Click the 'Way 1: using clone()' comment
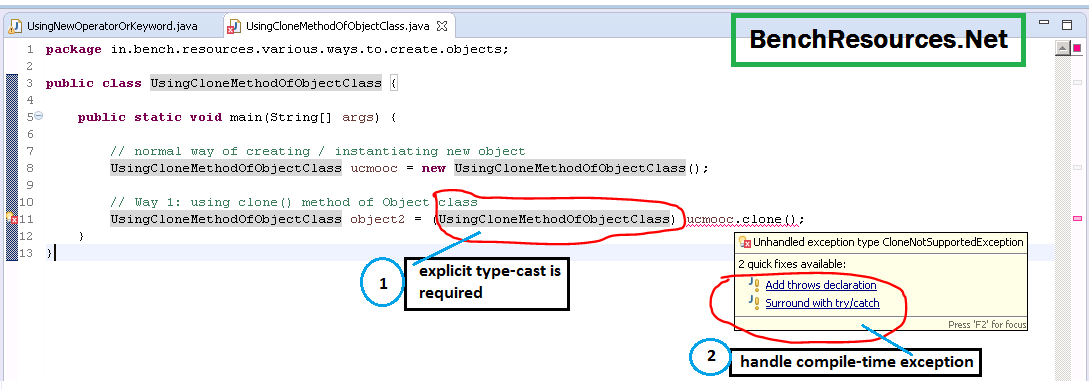Image resolution: width=1091 pixels, height=389 pixels. pyautogui.click(x=294, y=203)
